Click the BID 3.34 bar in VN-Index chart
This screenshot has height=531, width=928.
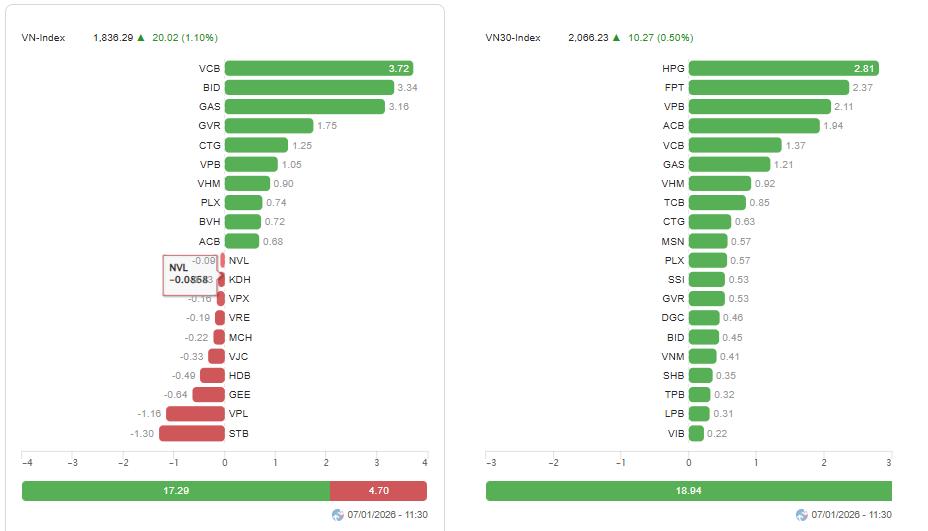click(x=309, y=87)
